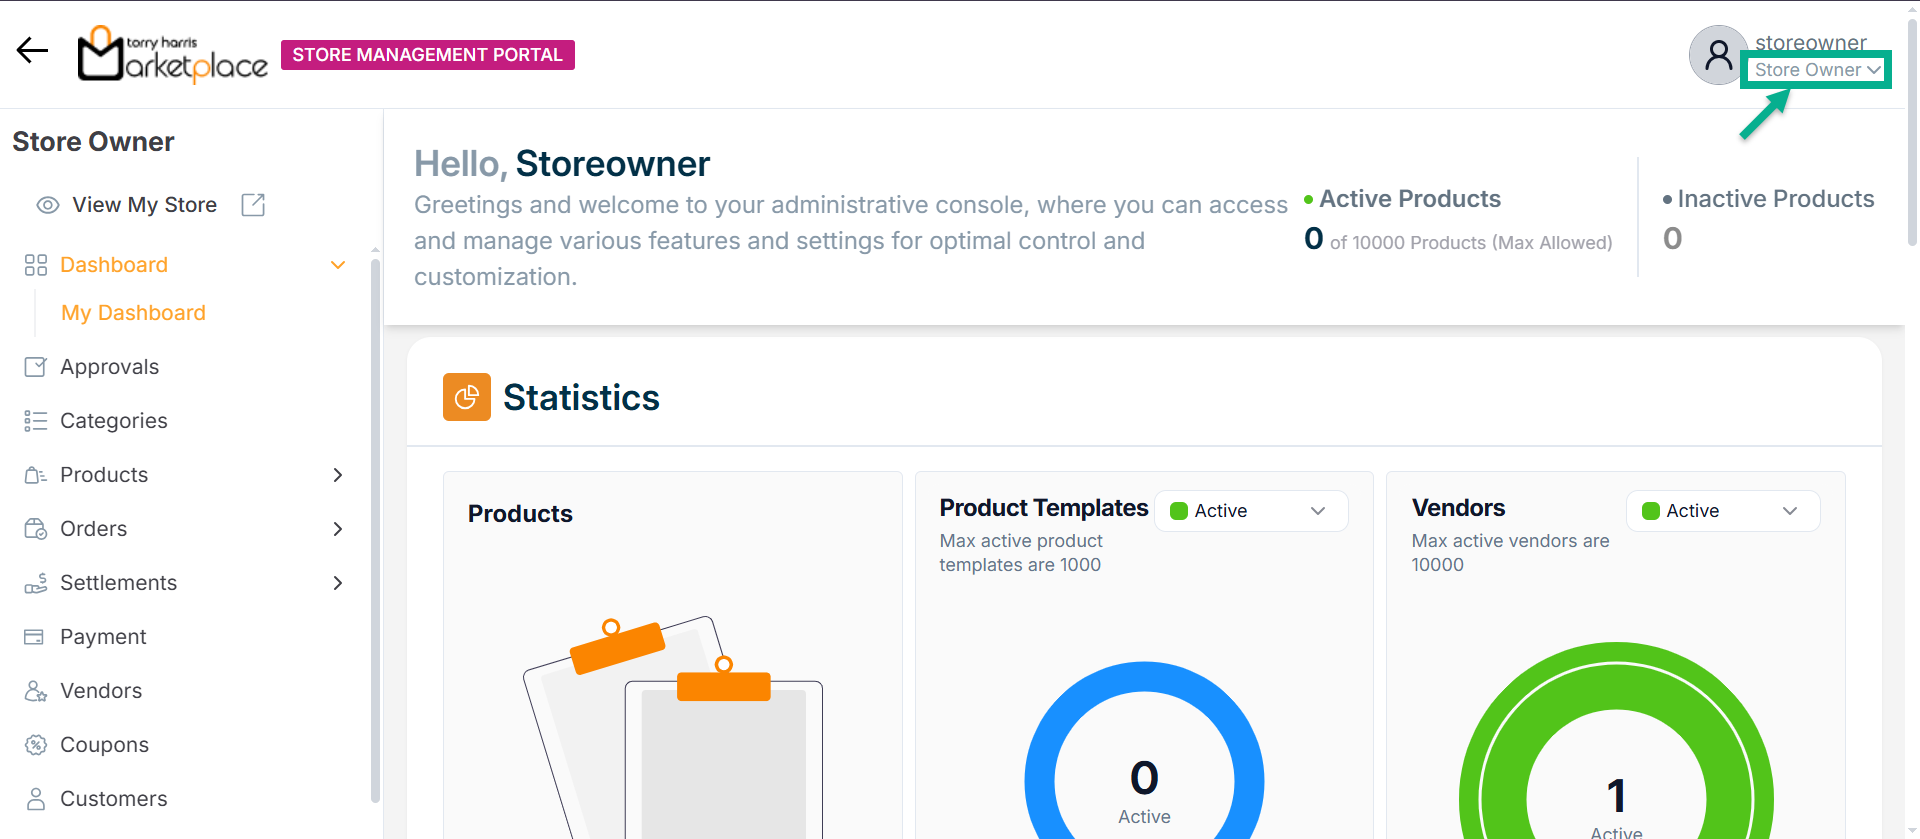Expand the Products submenu arrow
This screenshot has height=839, width=1920.
pyautogui.click(x=338, y=475)
